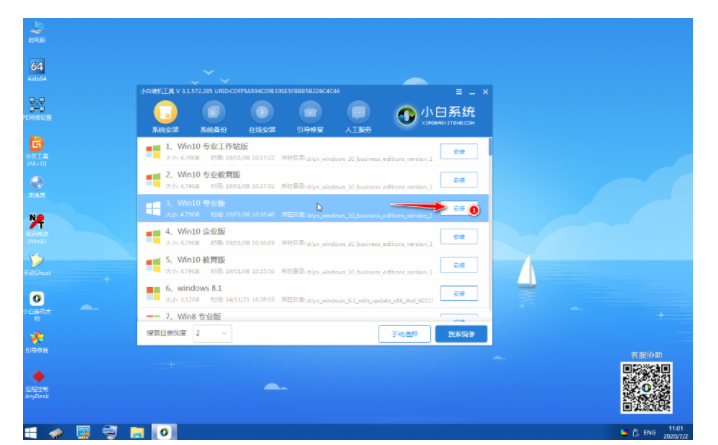Launch the AnyDesk desktop shortcut
Screen dimensions: 718x445
pos(37,385)
